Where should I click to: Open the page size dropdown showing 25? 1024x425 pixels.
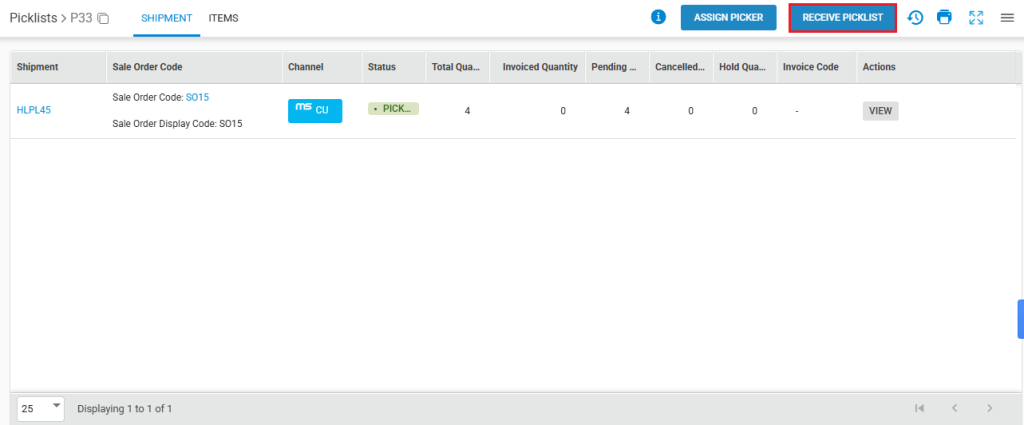coord(41,409)
